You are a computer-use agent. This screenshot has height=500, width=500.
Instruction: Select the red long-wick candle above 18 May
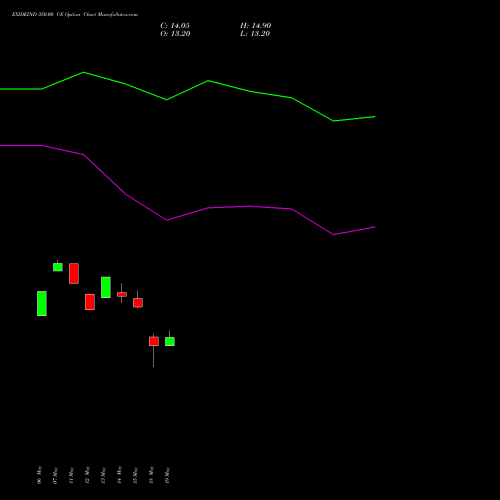coord(154,341)
